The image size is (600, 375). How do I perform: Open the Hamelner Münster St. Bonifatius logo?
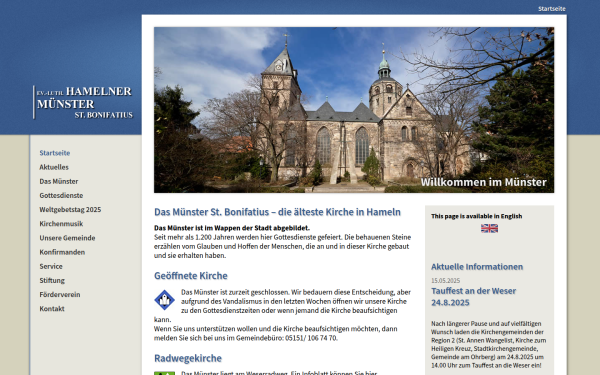pyautogui.click(x=83, y=102)
